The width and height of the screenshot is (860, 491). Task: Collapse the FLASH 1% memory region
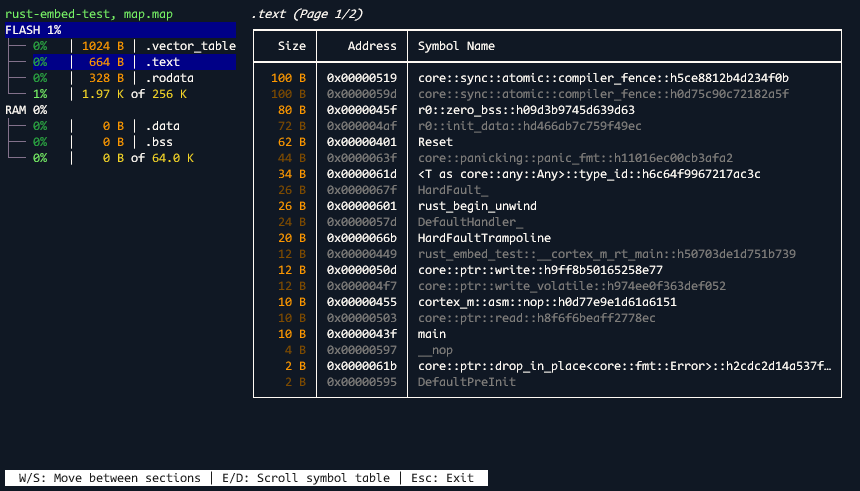[x=32, y=30]
